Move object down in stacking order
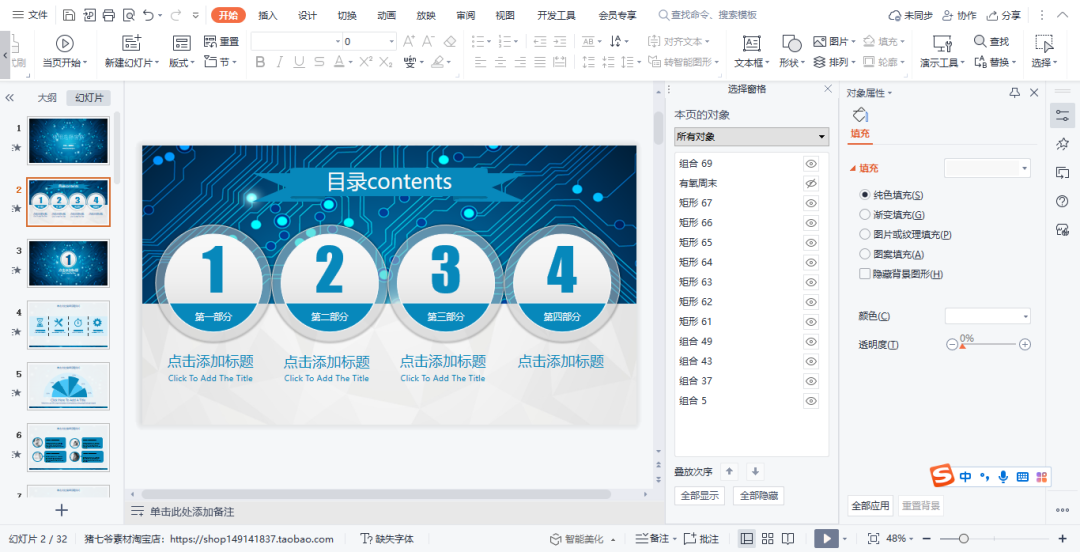Viewport: 1080px width, 552px height. coord(755,471)
